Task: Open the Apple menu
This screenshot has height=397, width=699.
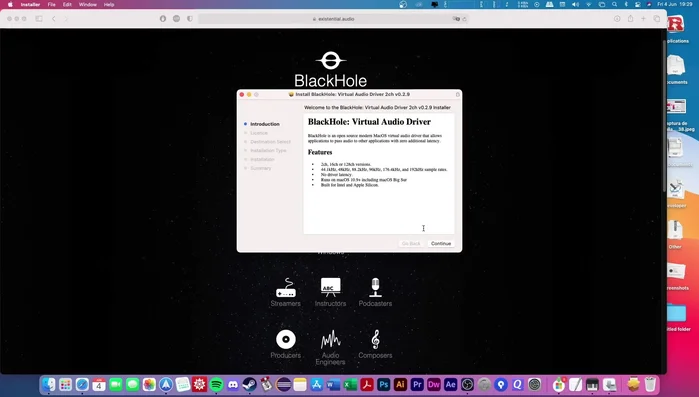Action: point(10,4)
